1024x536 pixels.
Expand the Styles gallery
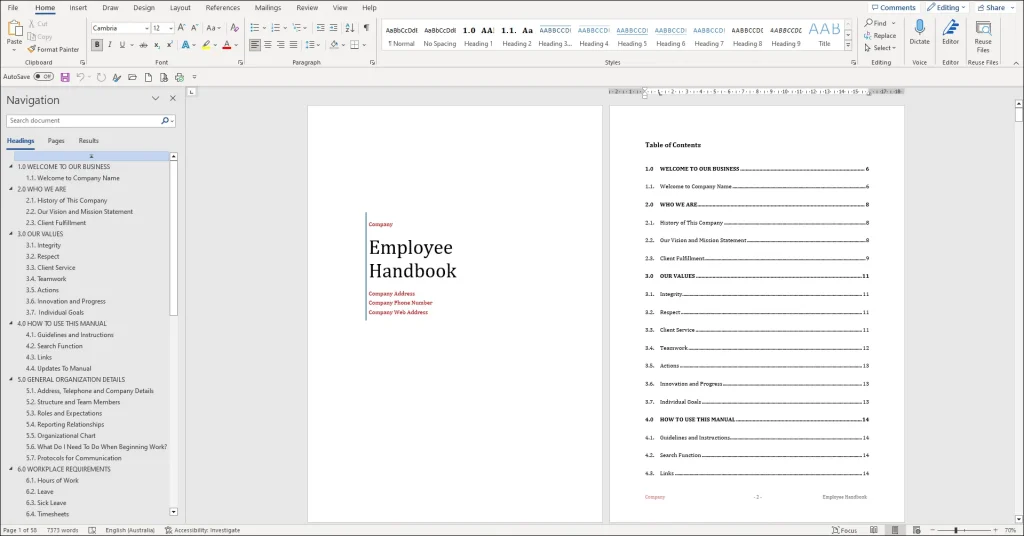(x=848, y=46)
